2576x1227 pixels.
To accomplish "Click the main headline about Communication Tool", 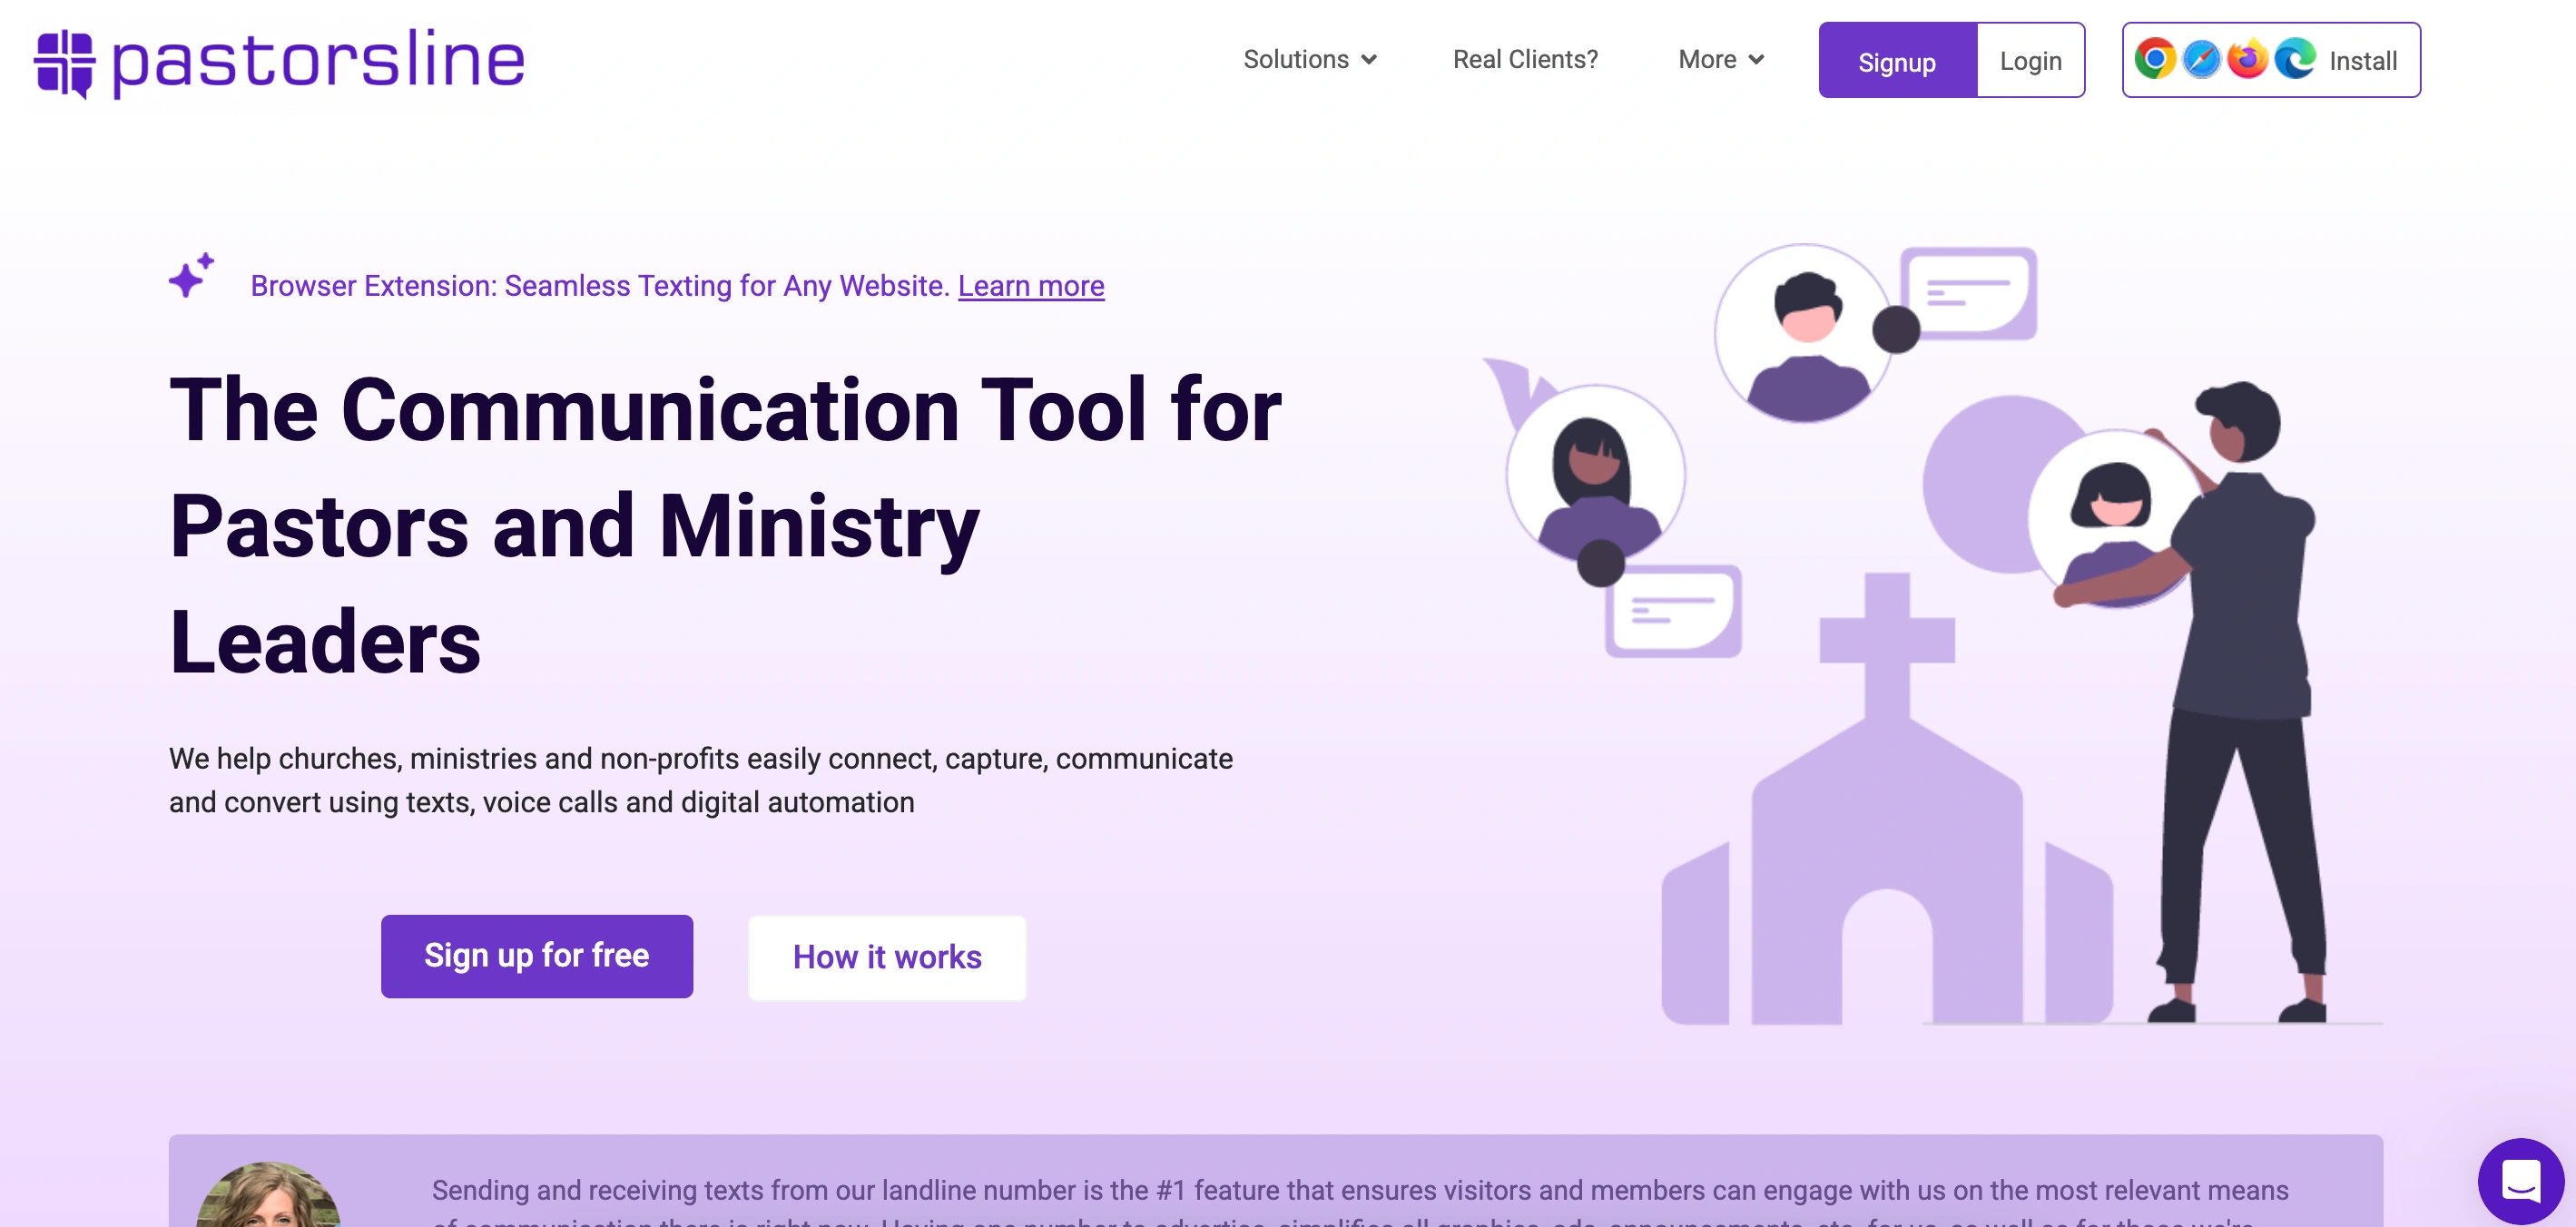I will (x=725, y=525).
